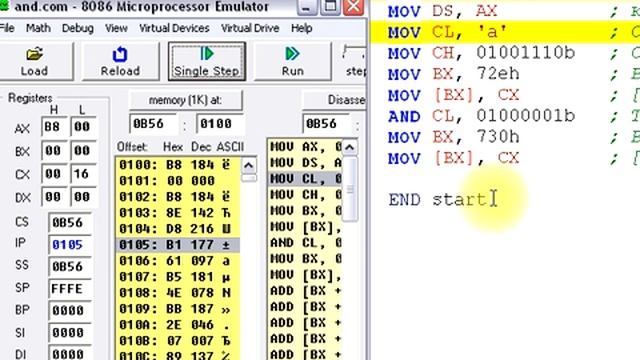Click the SS register field
Image resolution: width=640 pixels, height=360 pixels.
click(70, 267)
